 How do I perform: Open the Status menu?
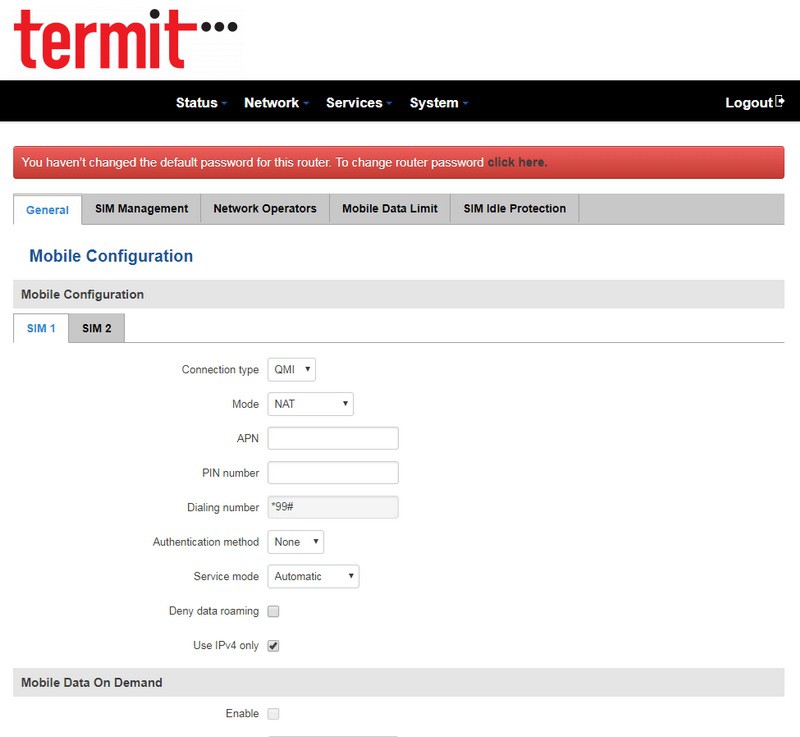[201, 103]
